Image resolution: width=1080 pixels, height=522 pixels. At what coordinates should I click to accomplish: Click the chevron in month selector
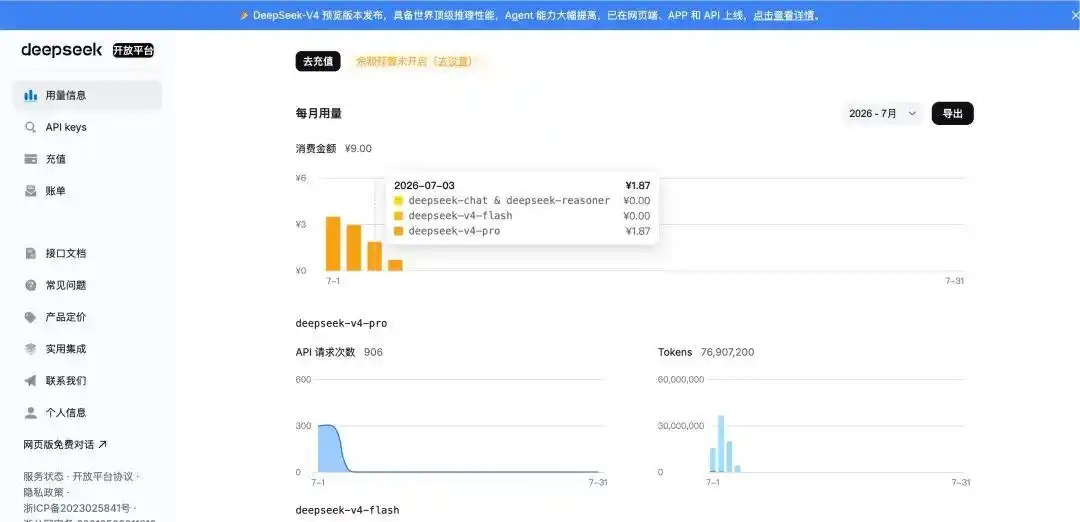(913, 114)
